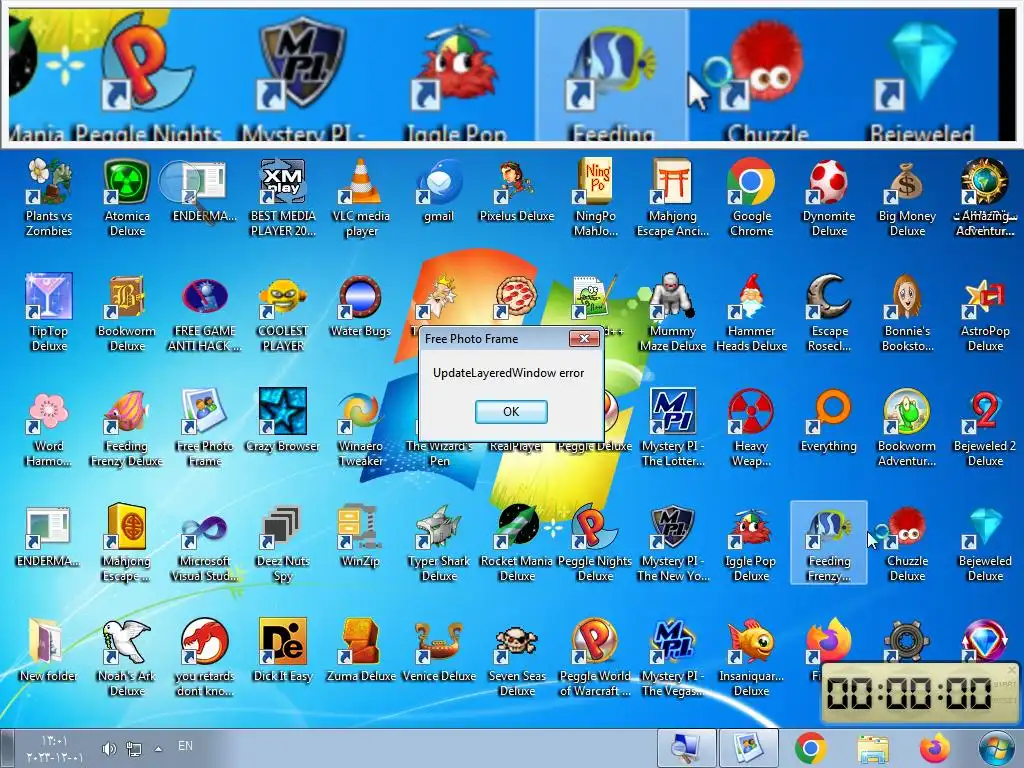Select the Pixelus Deluxe icon
1024x768 pixels.
point(517,191)
